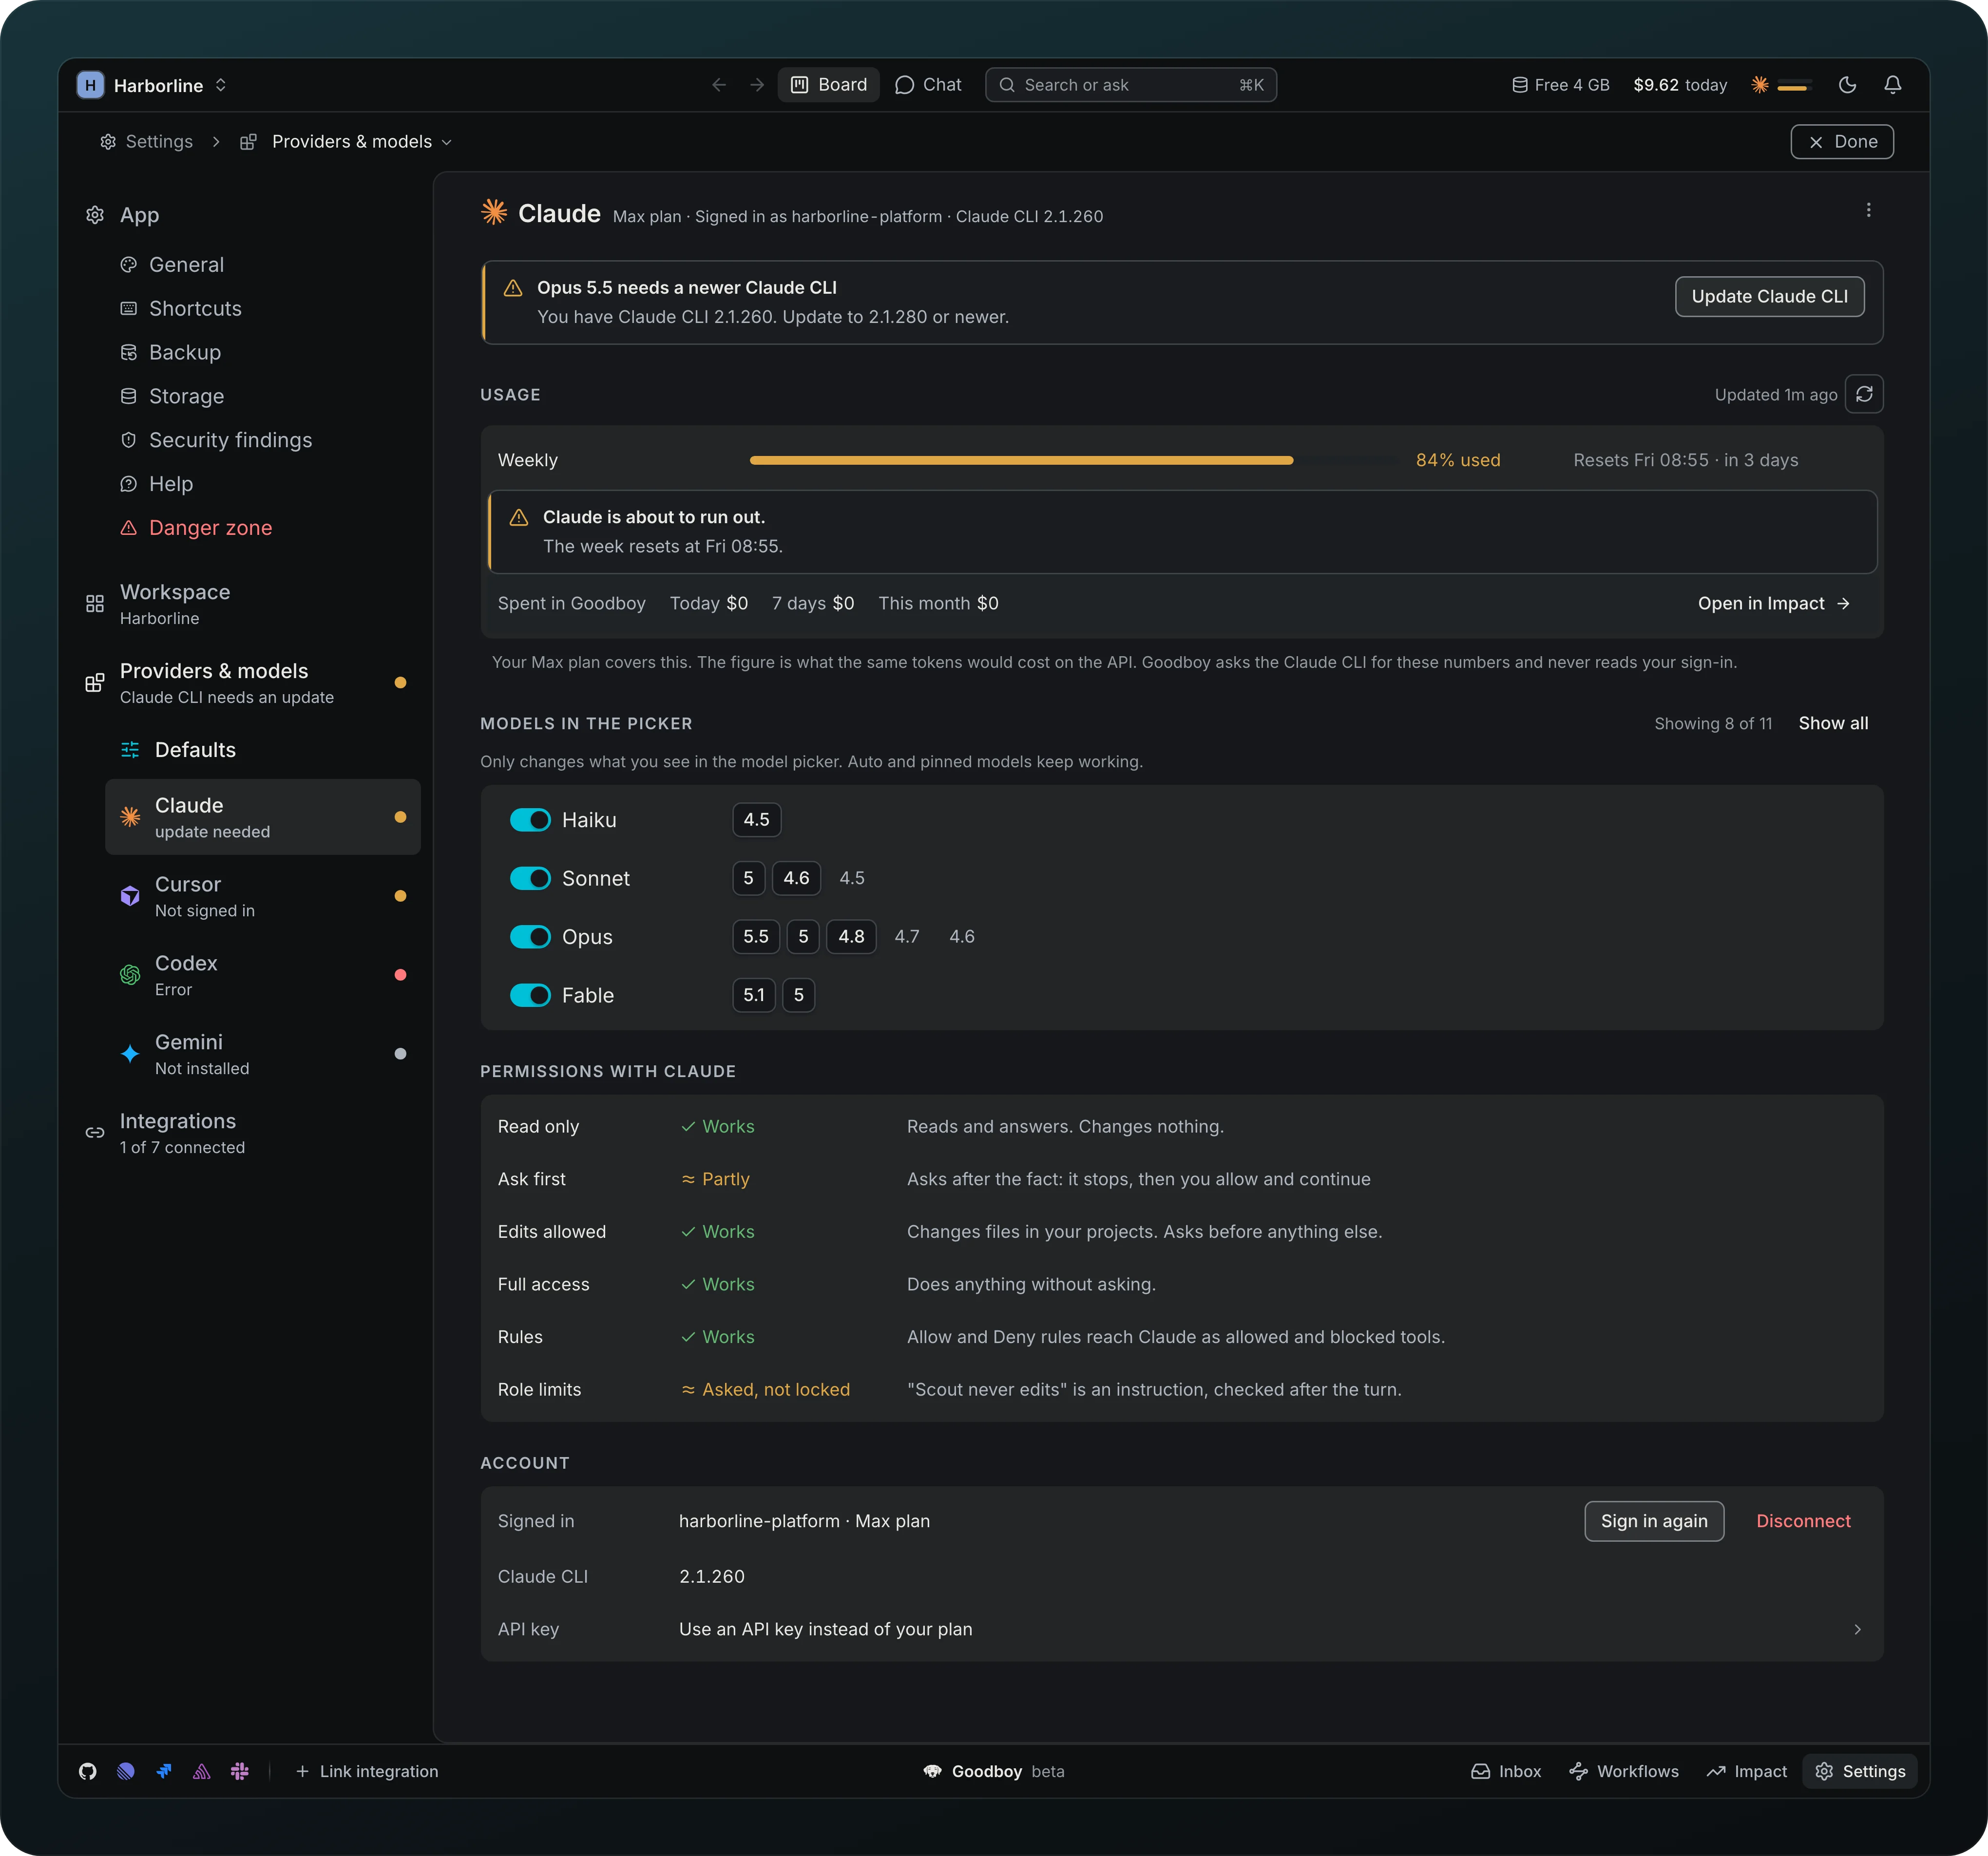This screenshot has height=1856, width=1988.
Task: Open the Gemini provider in sidebar
Action: (263, 1054)
